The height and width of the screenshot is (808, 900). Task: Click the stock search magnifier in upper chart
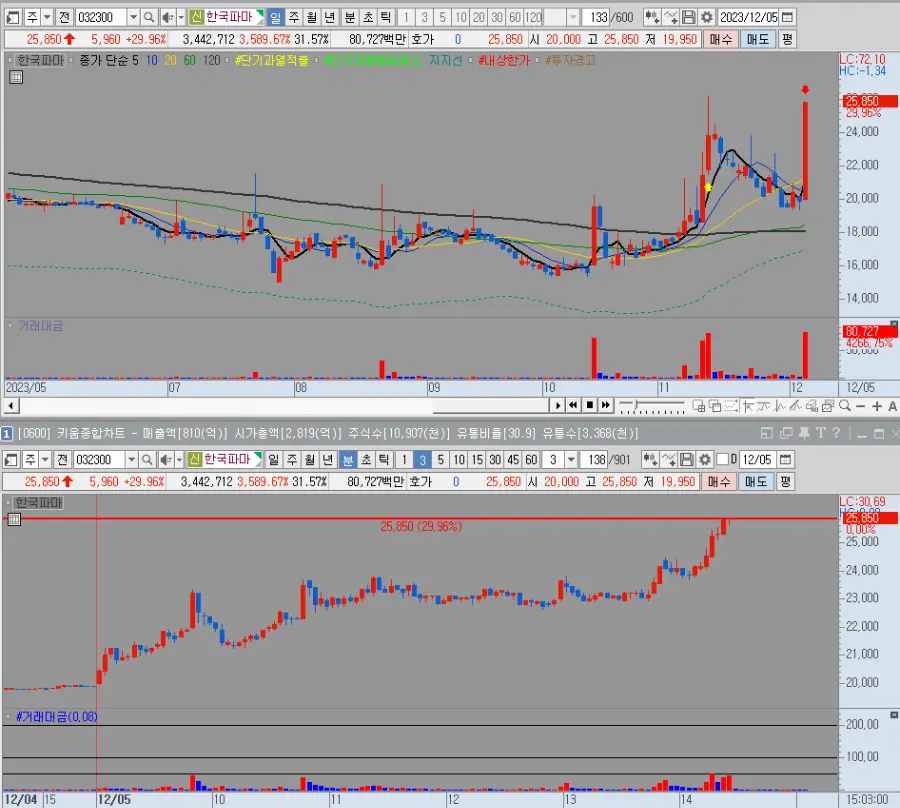(x=149, y=17)
